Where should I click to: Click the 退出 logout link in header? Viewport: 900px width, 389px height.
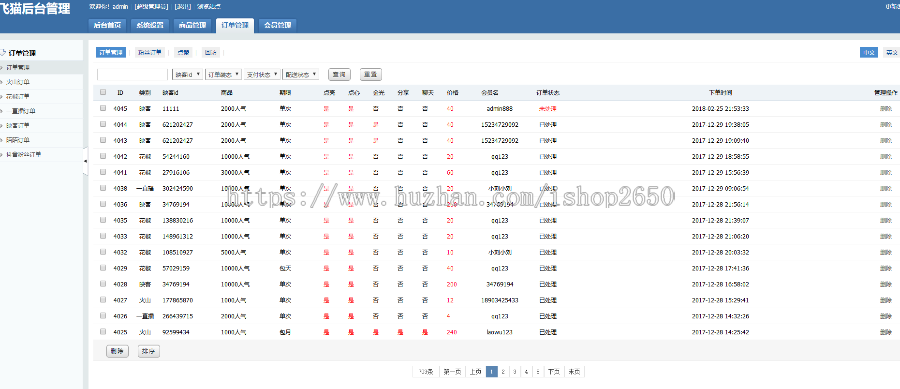(x=183, y=7)
